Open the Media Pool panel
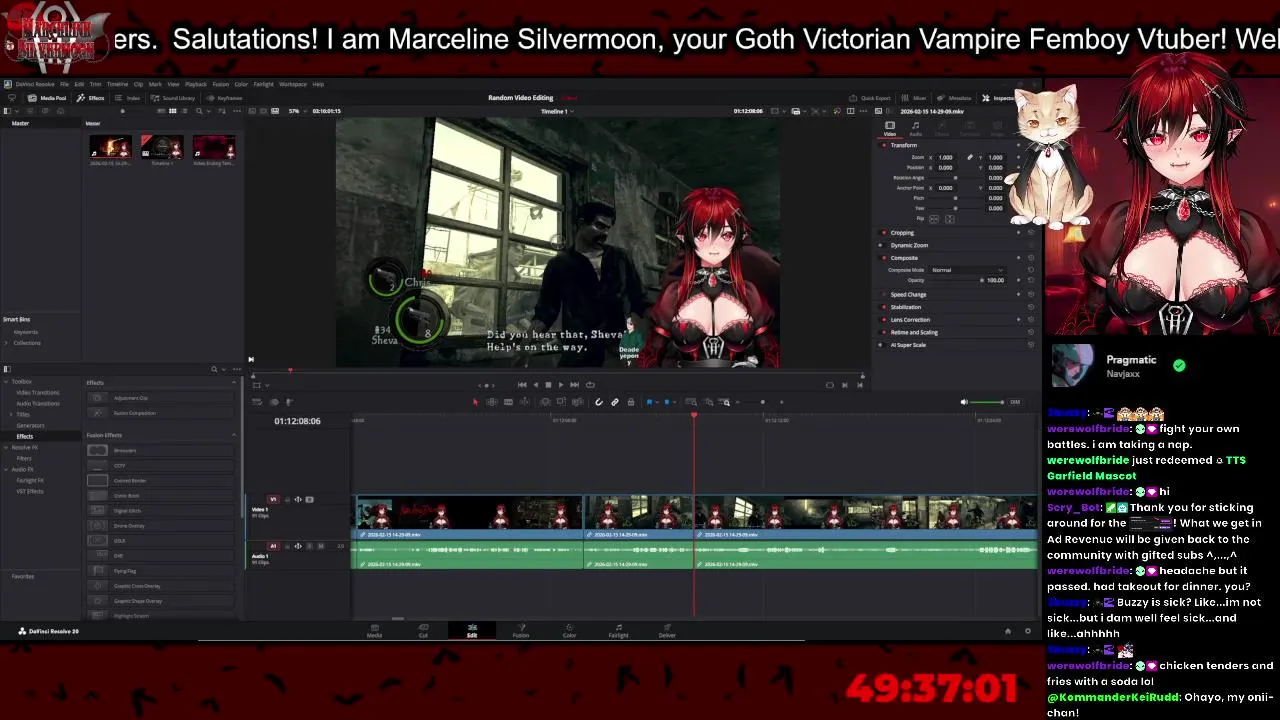The width and height of the screenshot is (1280, 720). [47, 98]
